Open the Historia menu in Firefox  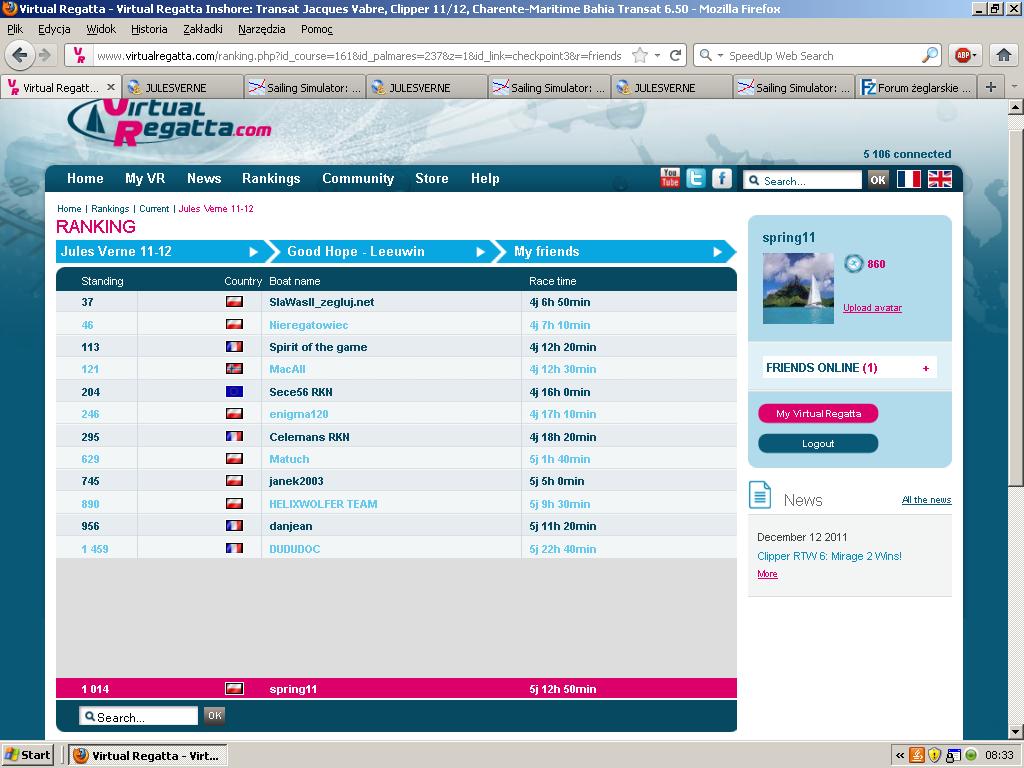click(149, 29)
